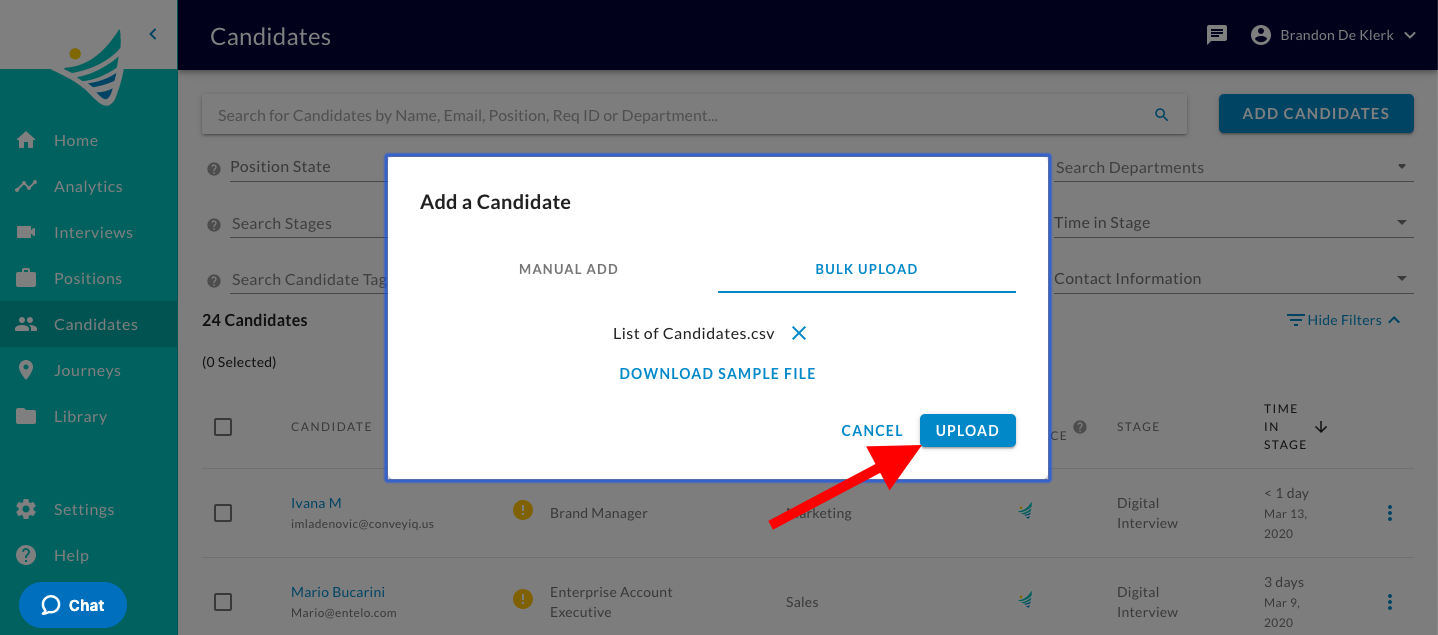Select Candidates in the sidebar
The image size is (1438, 635).
click(89, 324)
